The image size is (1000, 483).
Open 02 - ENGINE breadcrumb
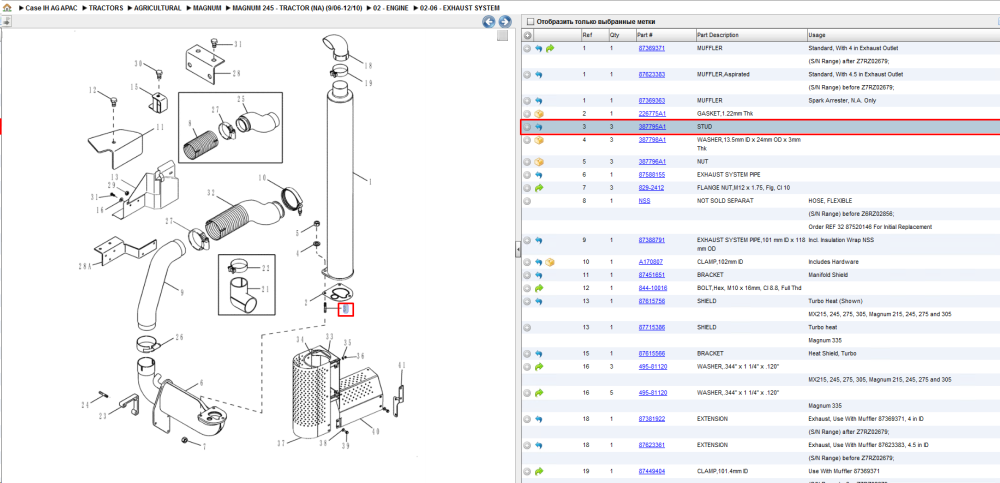tap(391, 8)
